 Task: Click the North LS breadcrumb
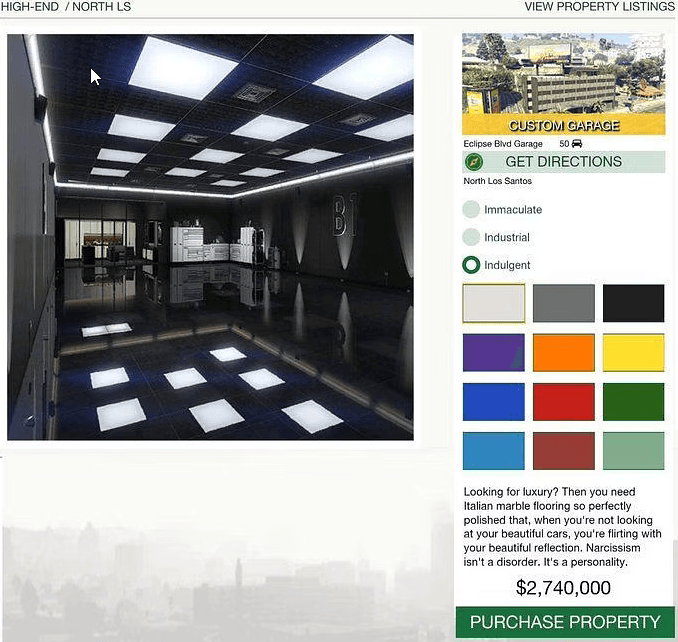[x=102, y=6]
